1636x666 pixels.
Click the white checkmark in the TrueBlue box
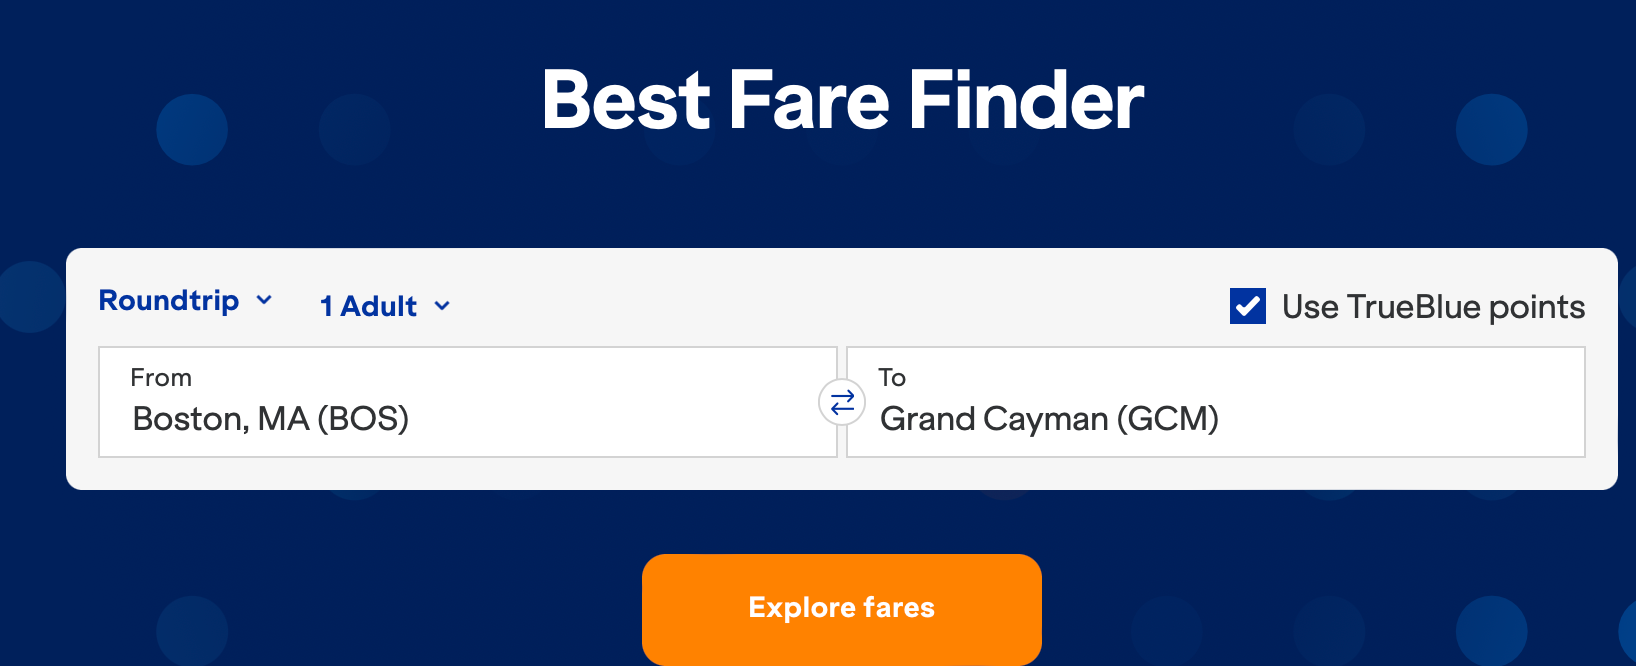(1248, 306)
